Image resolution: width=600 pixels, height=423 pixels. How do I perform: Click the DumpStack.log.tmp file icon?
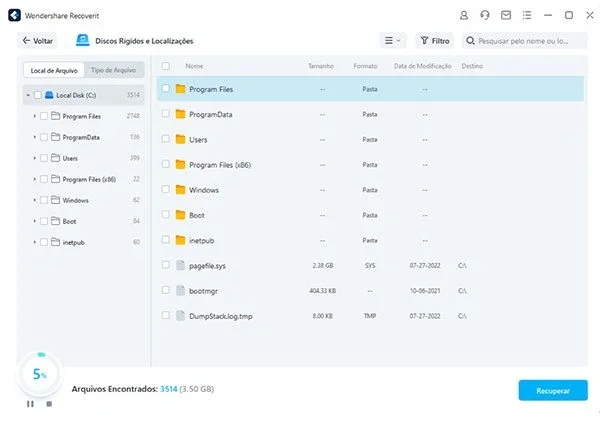180,316
